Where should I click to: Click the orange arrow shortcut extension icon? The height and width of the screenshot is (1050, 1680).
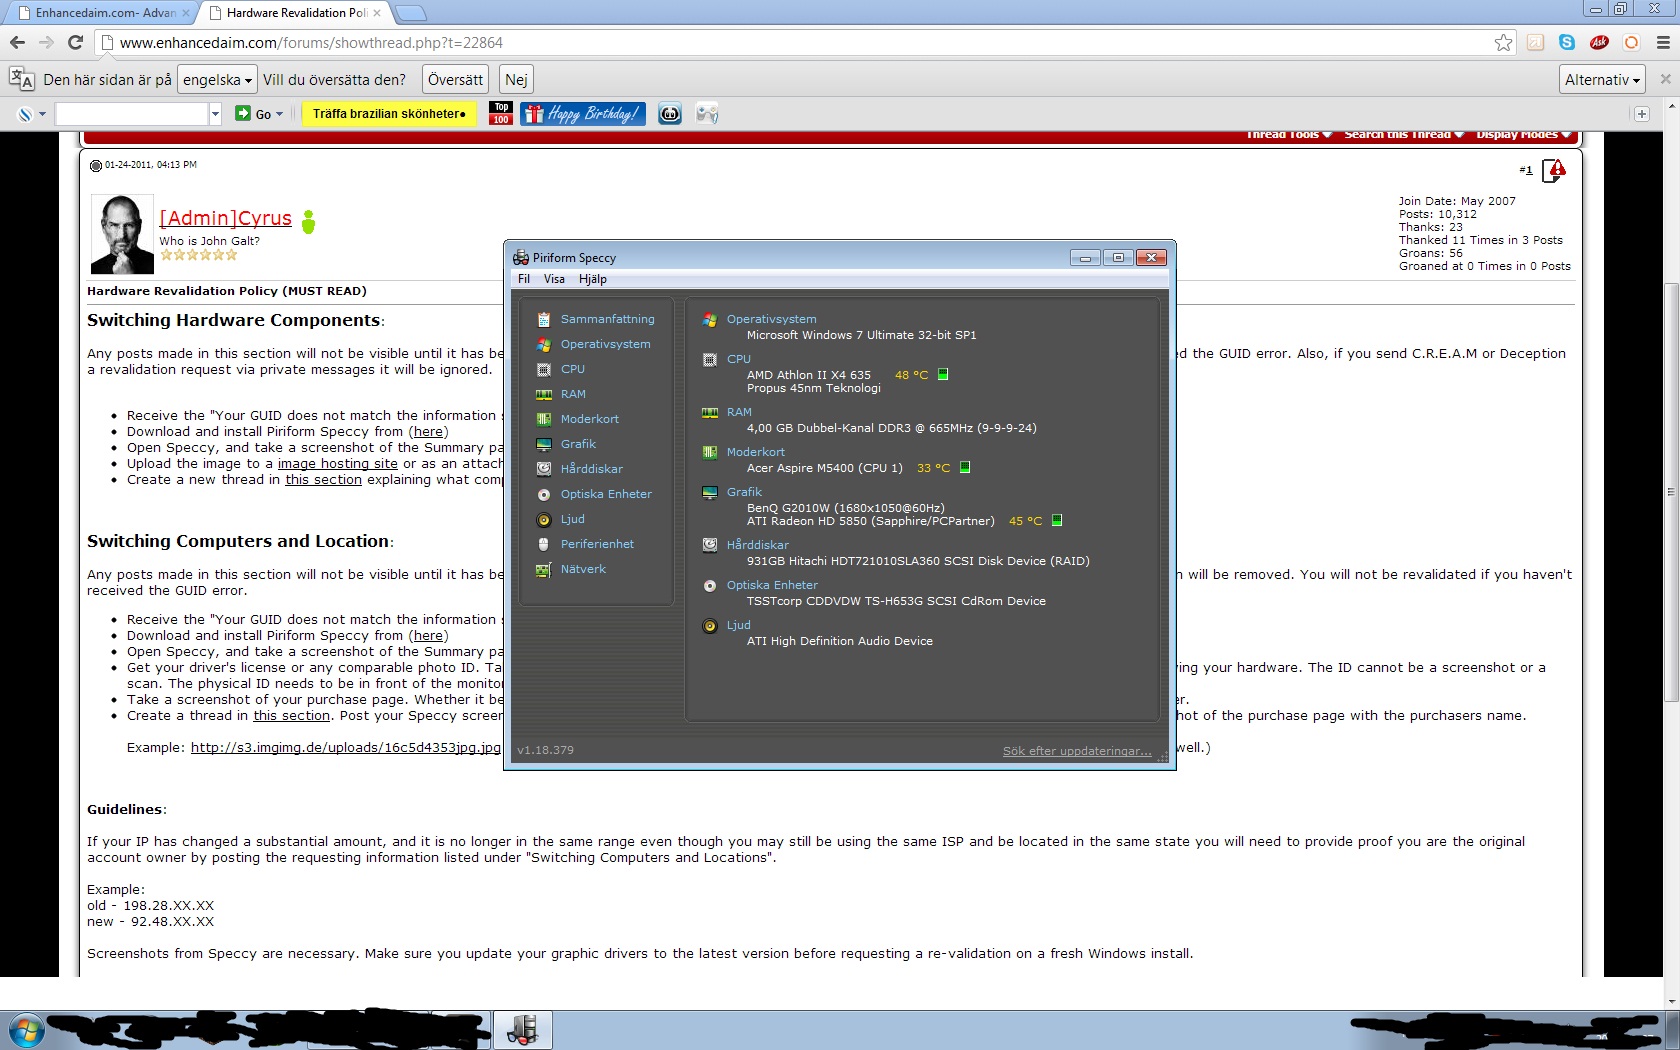[1535, 42]
